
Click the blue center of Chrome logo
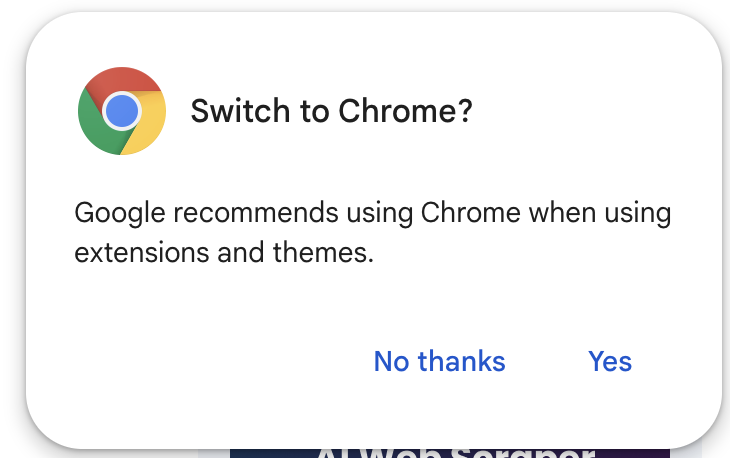pos(121,111)
